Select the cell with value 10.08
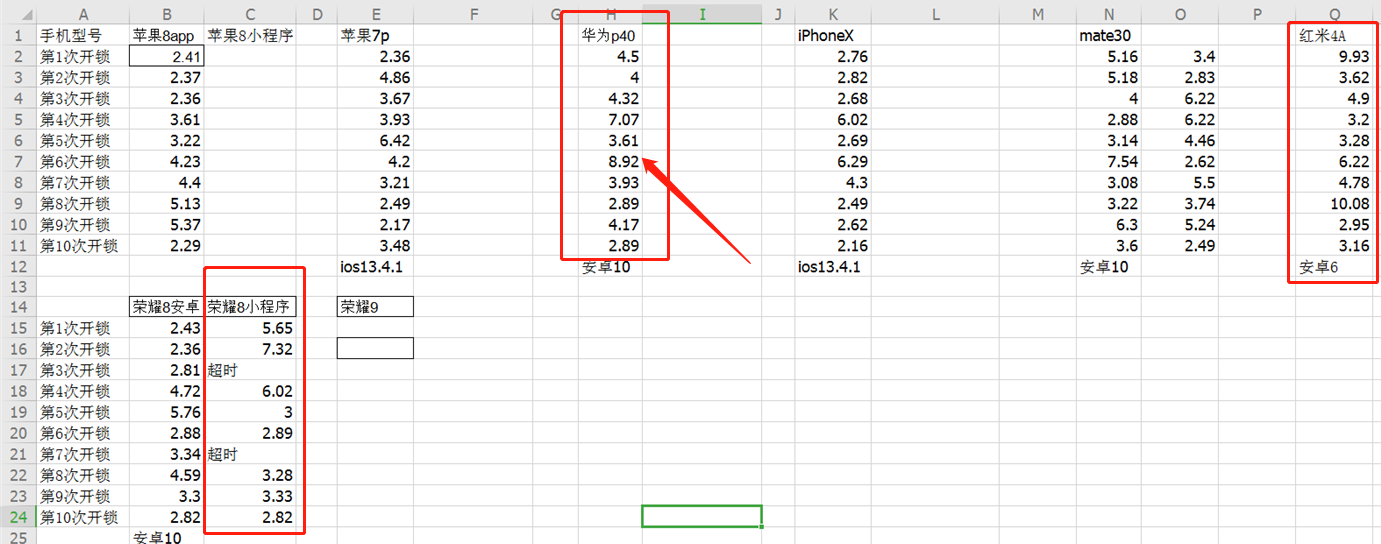 coord(1335,203)
